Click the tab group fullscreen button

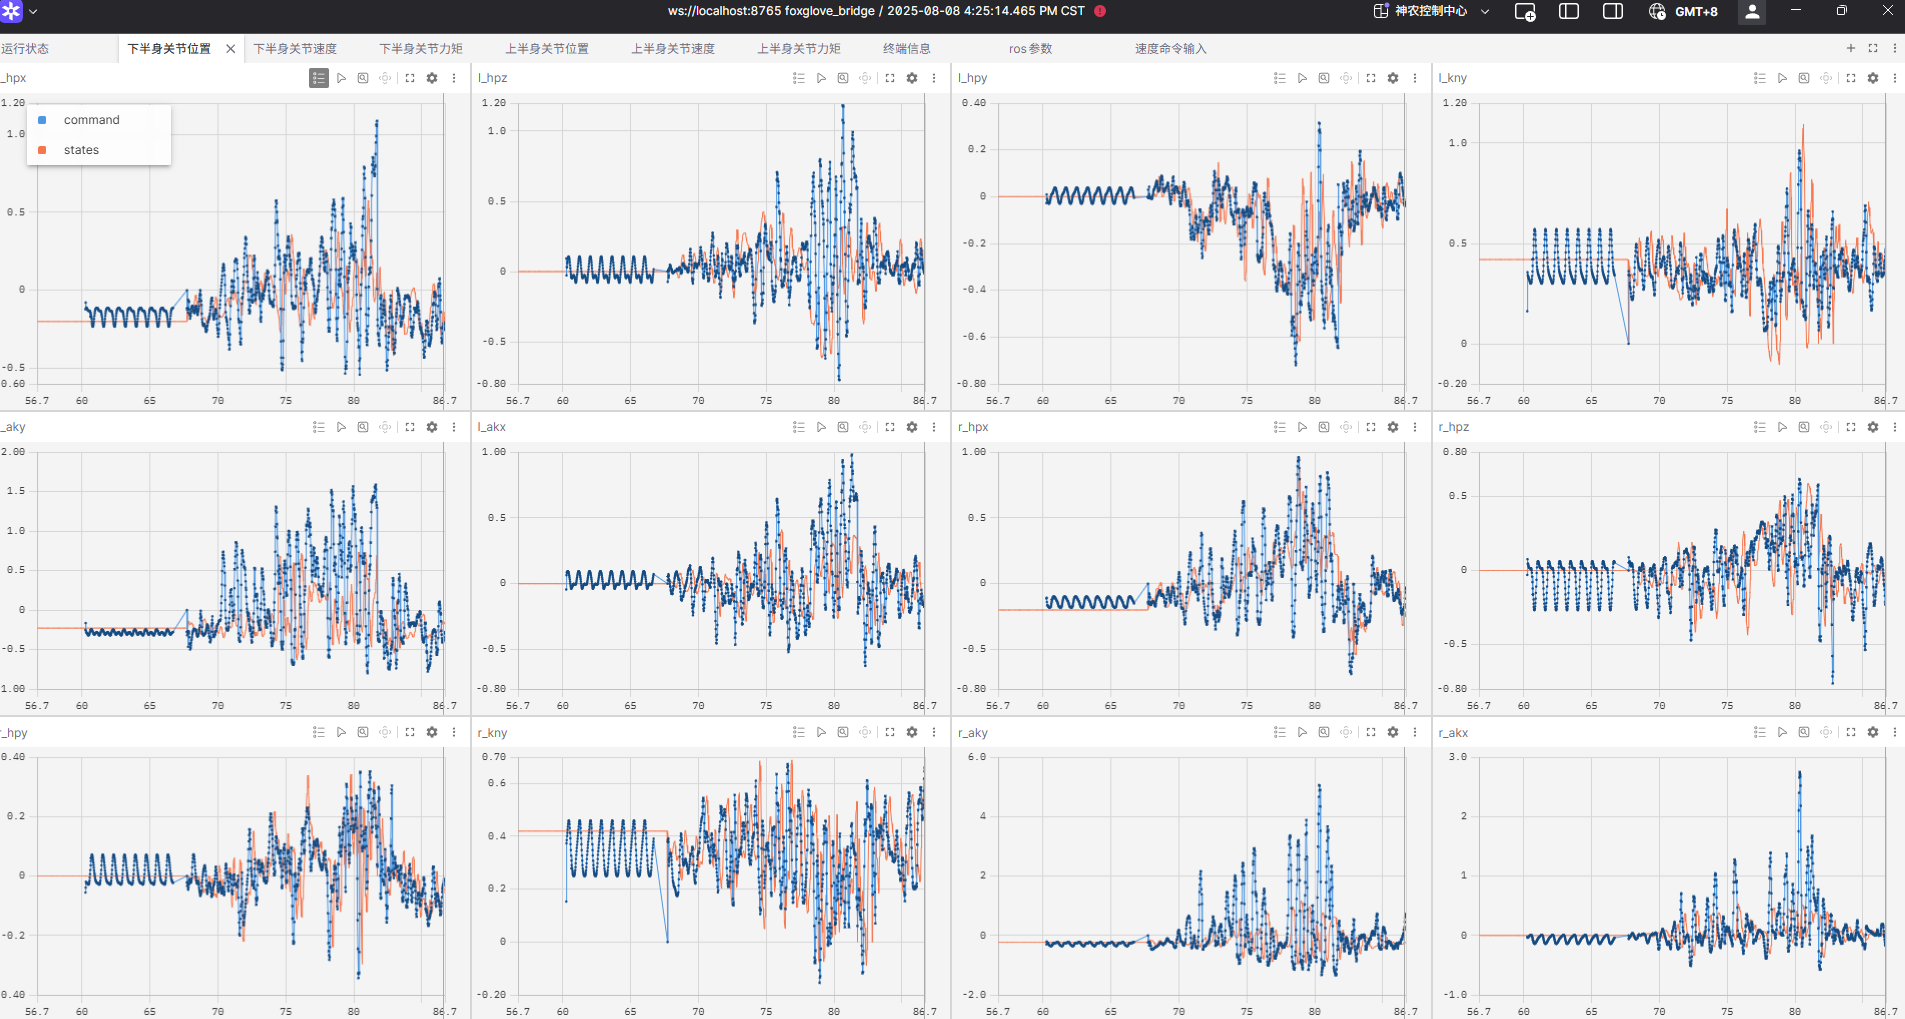(1873, 48)
